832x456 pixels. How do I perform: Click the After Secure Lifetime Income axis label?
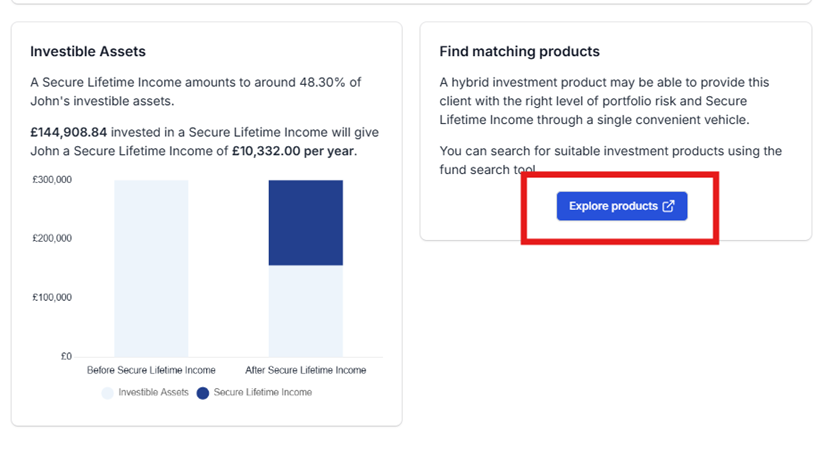pos(306,370)
